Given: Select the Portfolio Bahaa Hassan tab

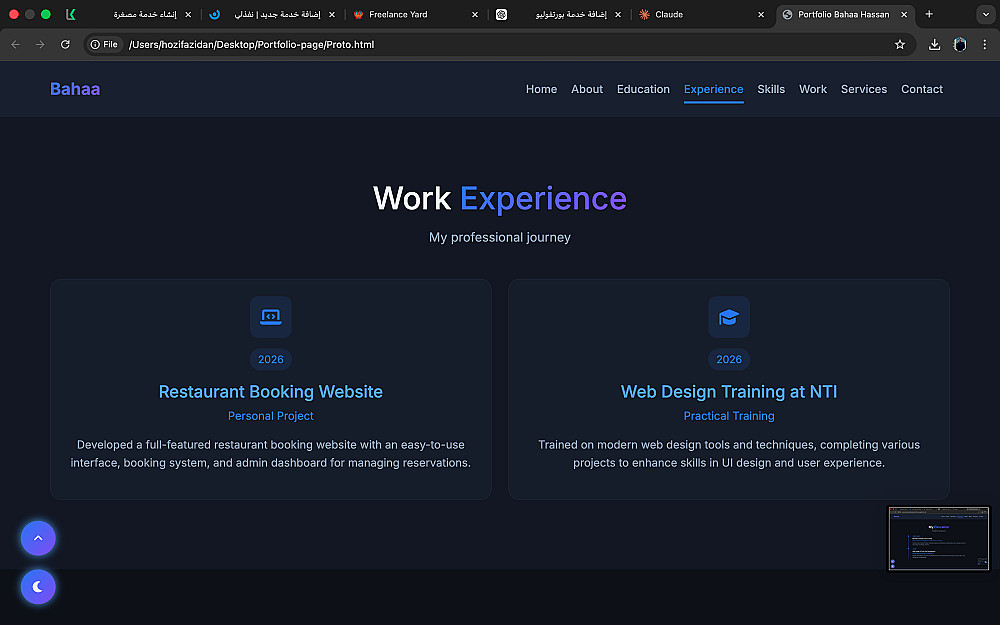Looking at the screenshot, I should click(845, 14).
